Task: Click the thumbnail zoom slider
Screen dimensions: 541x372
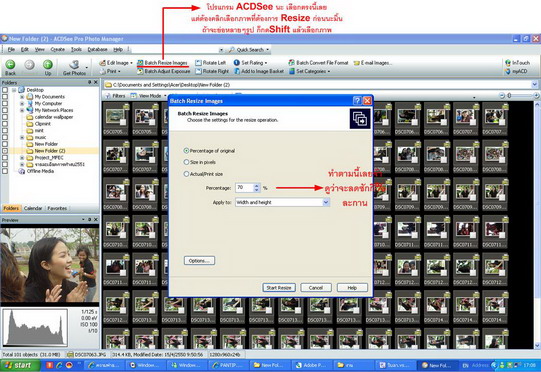Action: (x=519, y=96)
